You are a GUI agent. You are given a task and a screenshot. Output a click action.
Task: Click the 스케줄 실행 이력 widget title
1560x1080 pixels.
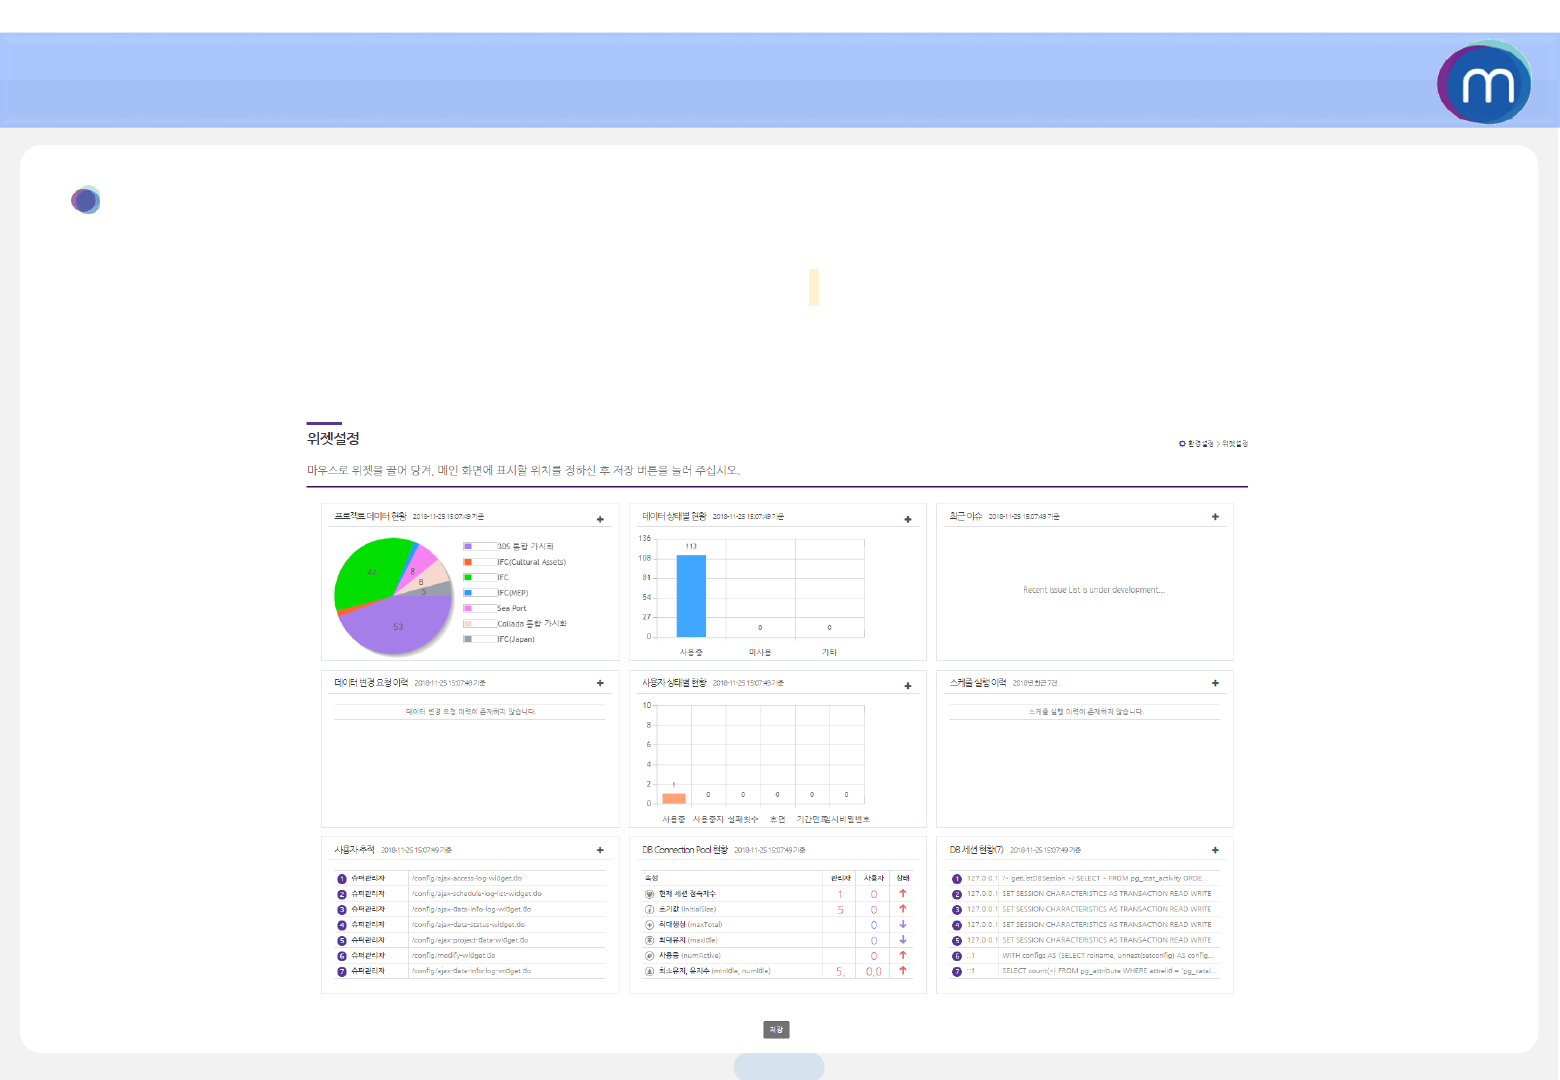(978, 683)
